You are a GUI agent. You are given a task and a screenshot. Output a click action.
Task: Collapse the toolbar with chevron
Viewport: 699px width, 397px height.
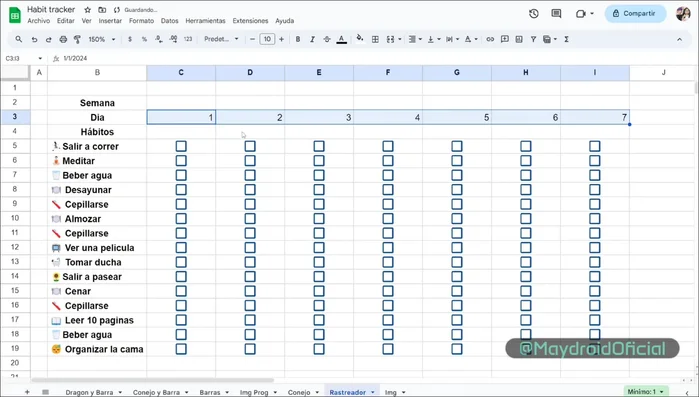click(x=679, y=39)
